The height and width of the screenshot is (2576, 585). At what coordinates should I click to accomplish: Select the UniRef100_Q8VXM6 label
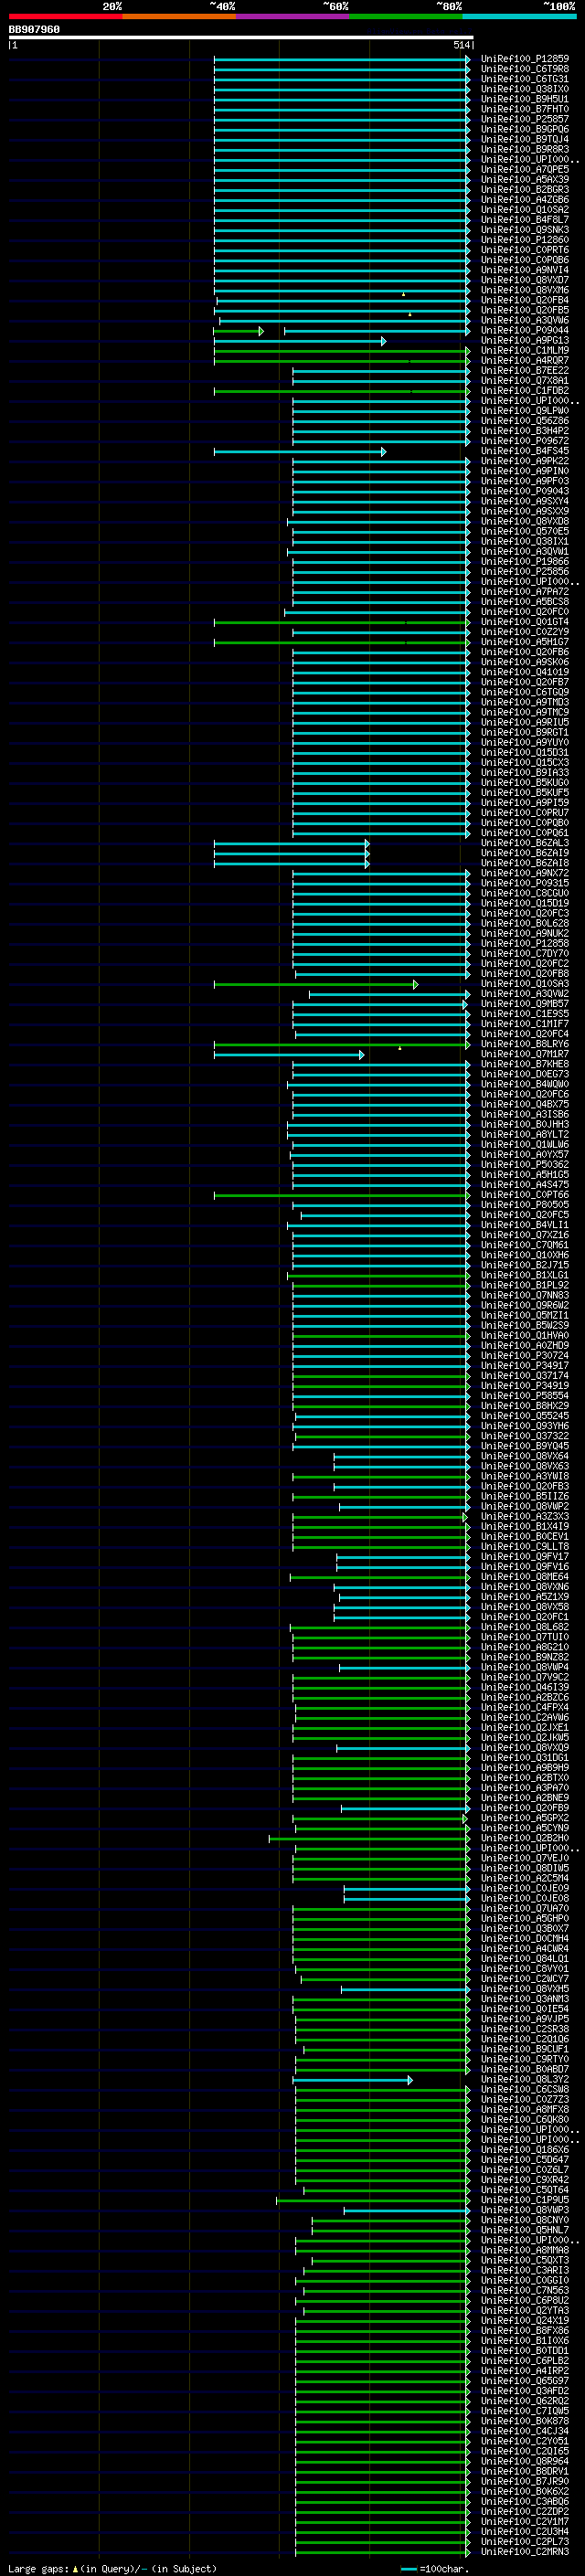click(525, 290)
